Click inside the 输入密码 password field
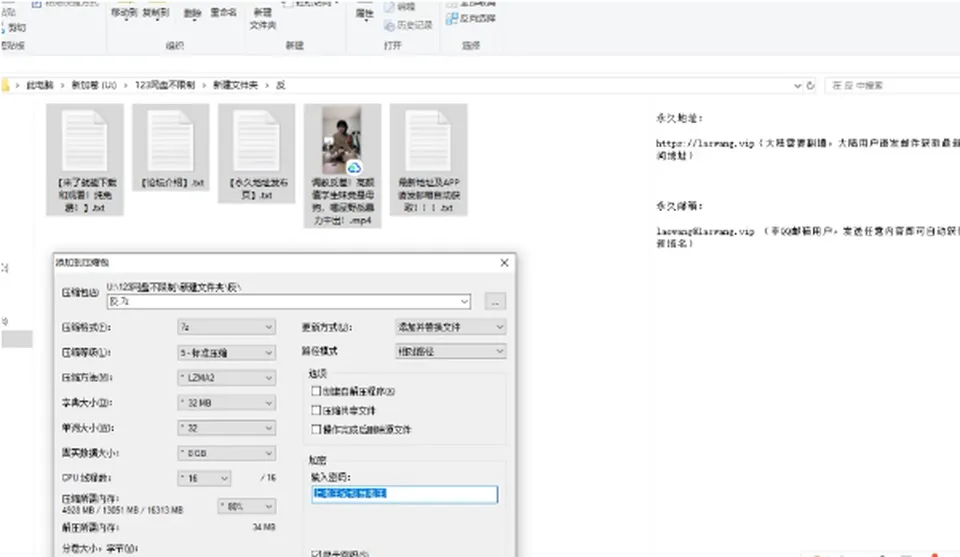Viewport: 960px width, 557px height. point(405,494)
